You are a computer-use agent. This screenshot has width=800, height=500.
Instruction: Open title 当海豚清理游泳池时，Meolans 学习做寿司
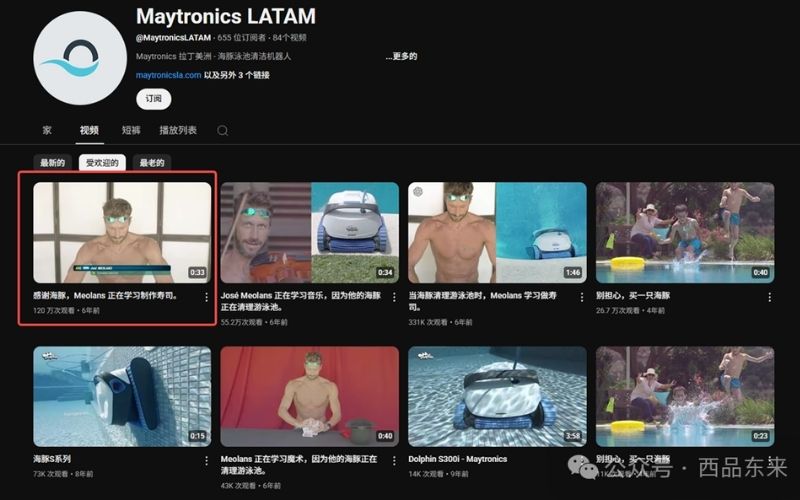click(x=483, y=301)
